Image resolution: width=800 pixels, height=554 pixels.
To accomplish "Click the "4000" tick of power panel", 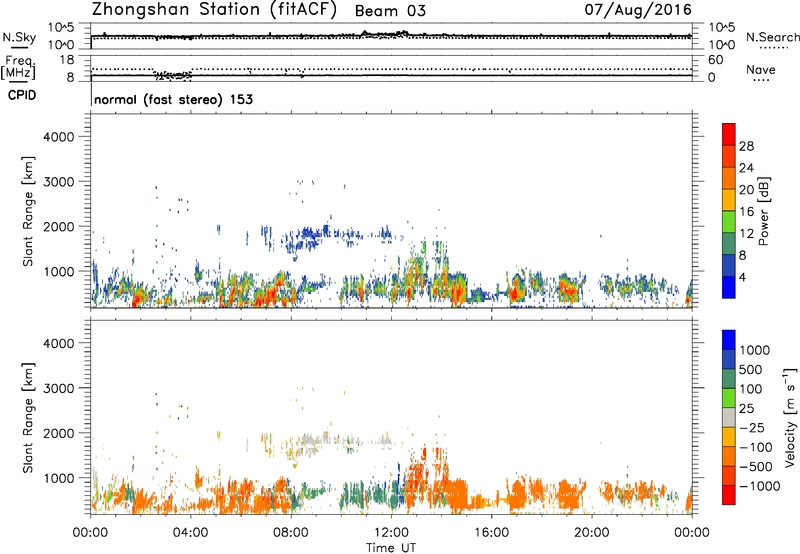I will coord(59,137).
